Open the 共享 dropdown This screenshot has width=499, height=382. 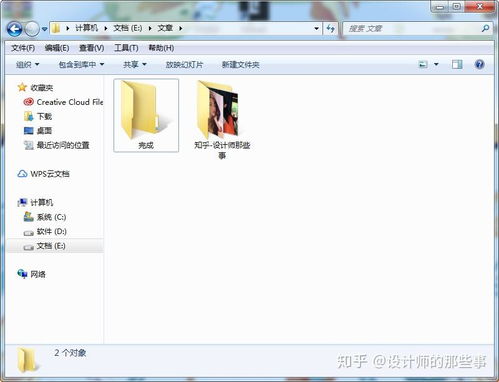[135, 64]
